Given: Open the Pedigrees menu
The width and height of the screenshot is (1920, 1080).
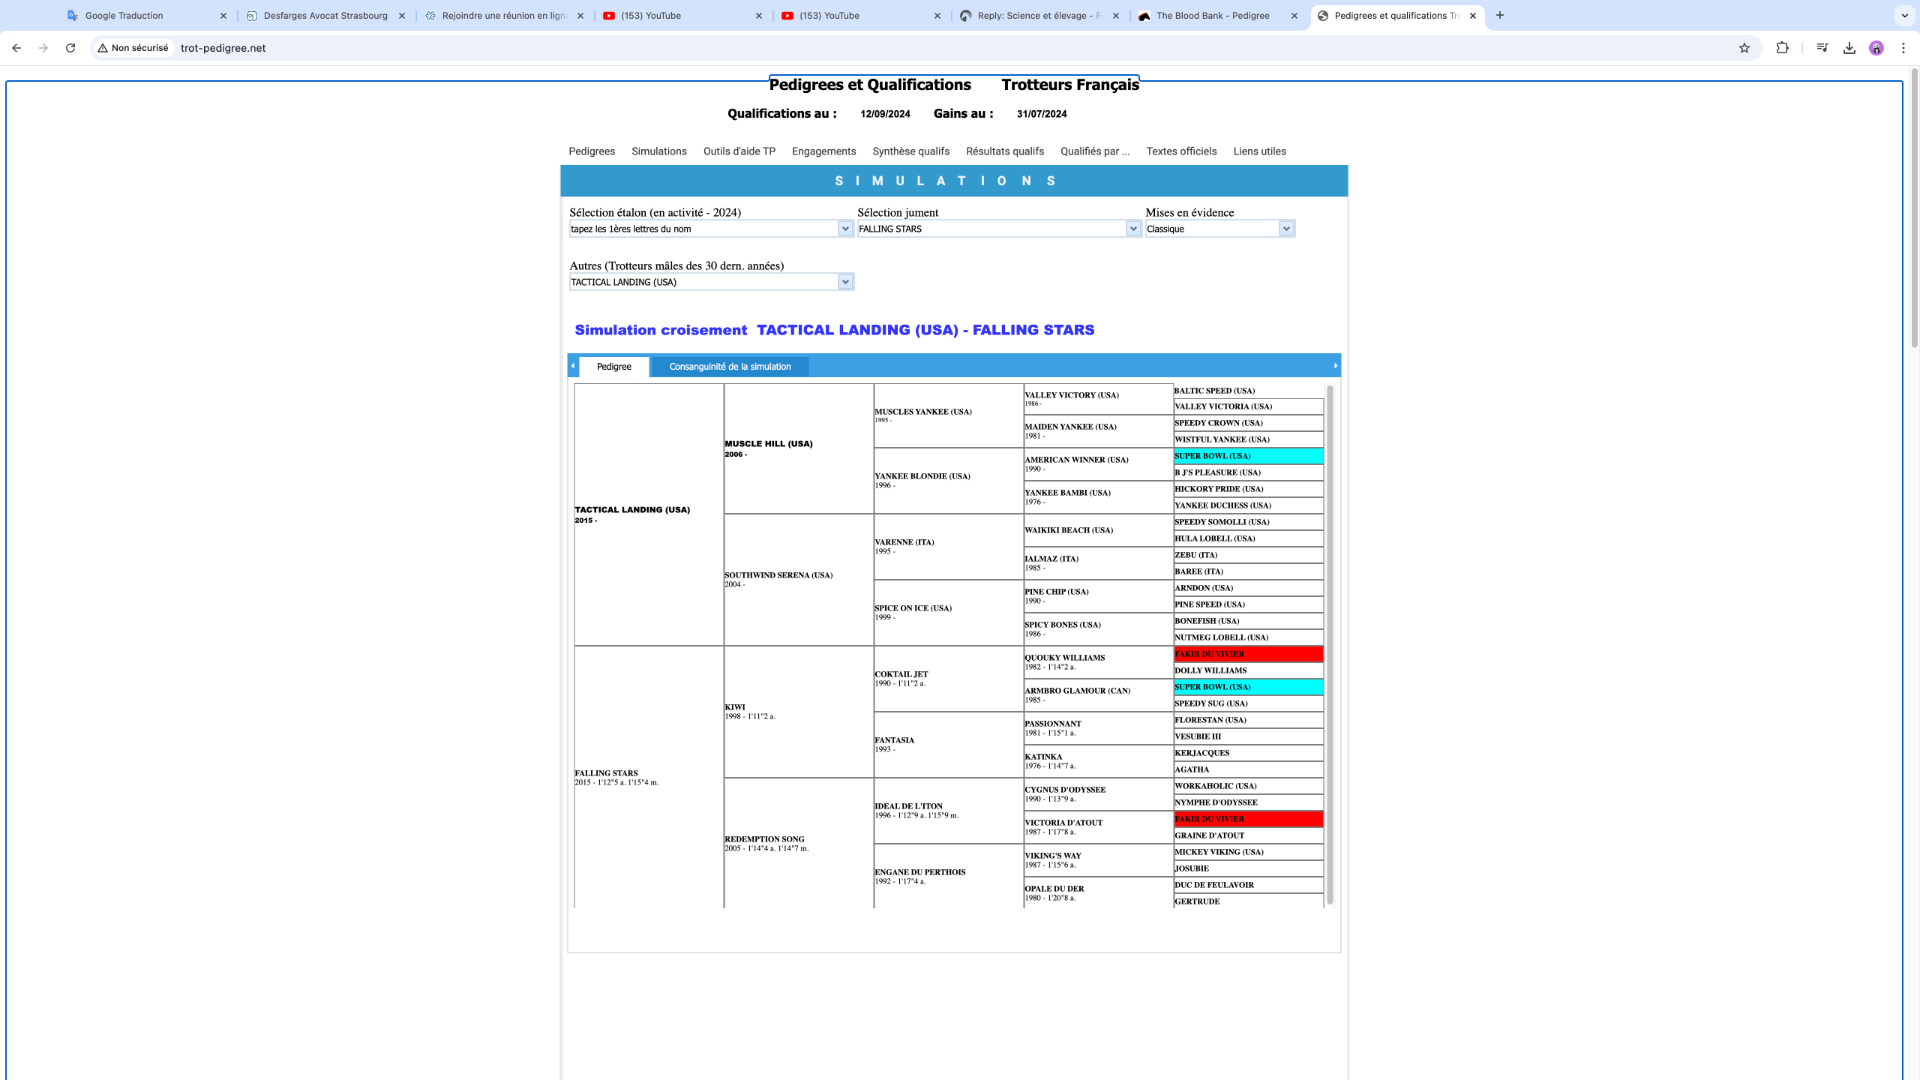Looking at the screenshot, I should [592, 152].
